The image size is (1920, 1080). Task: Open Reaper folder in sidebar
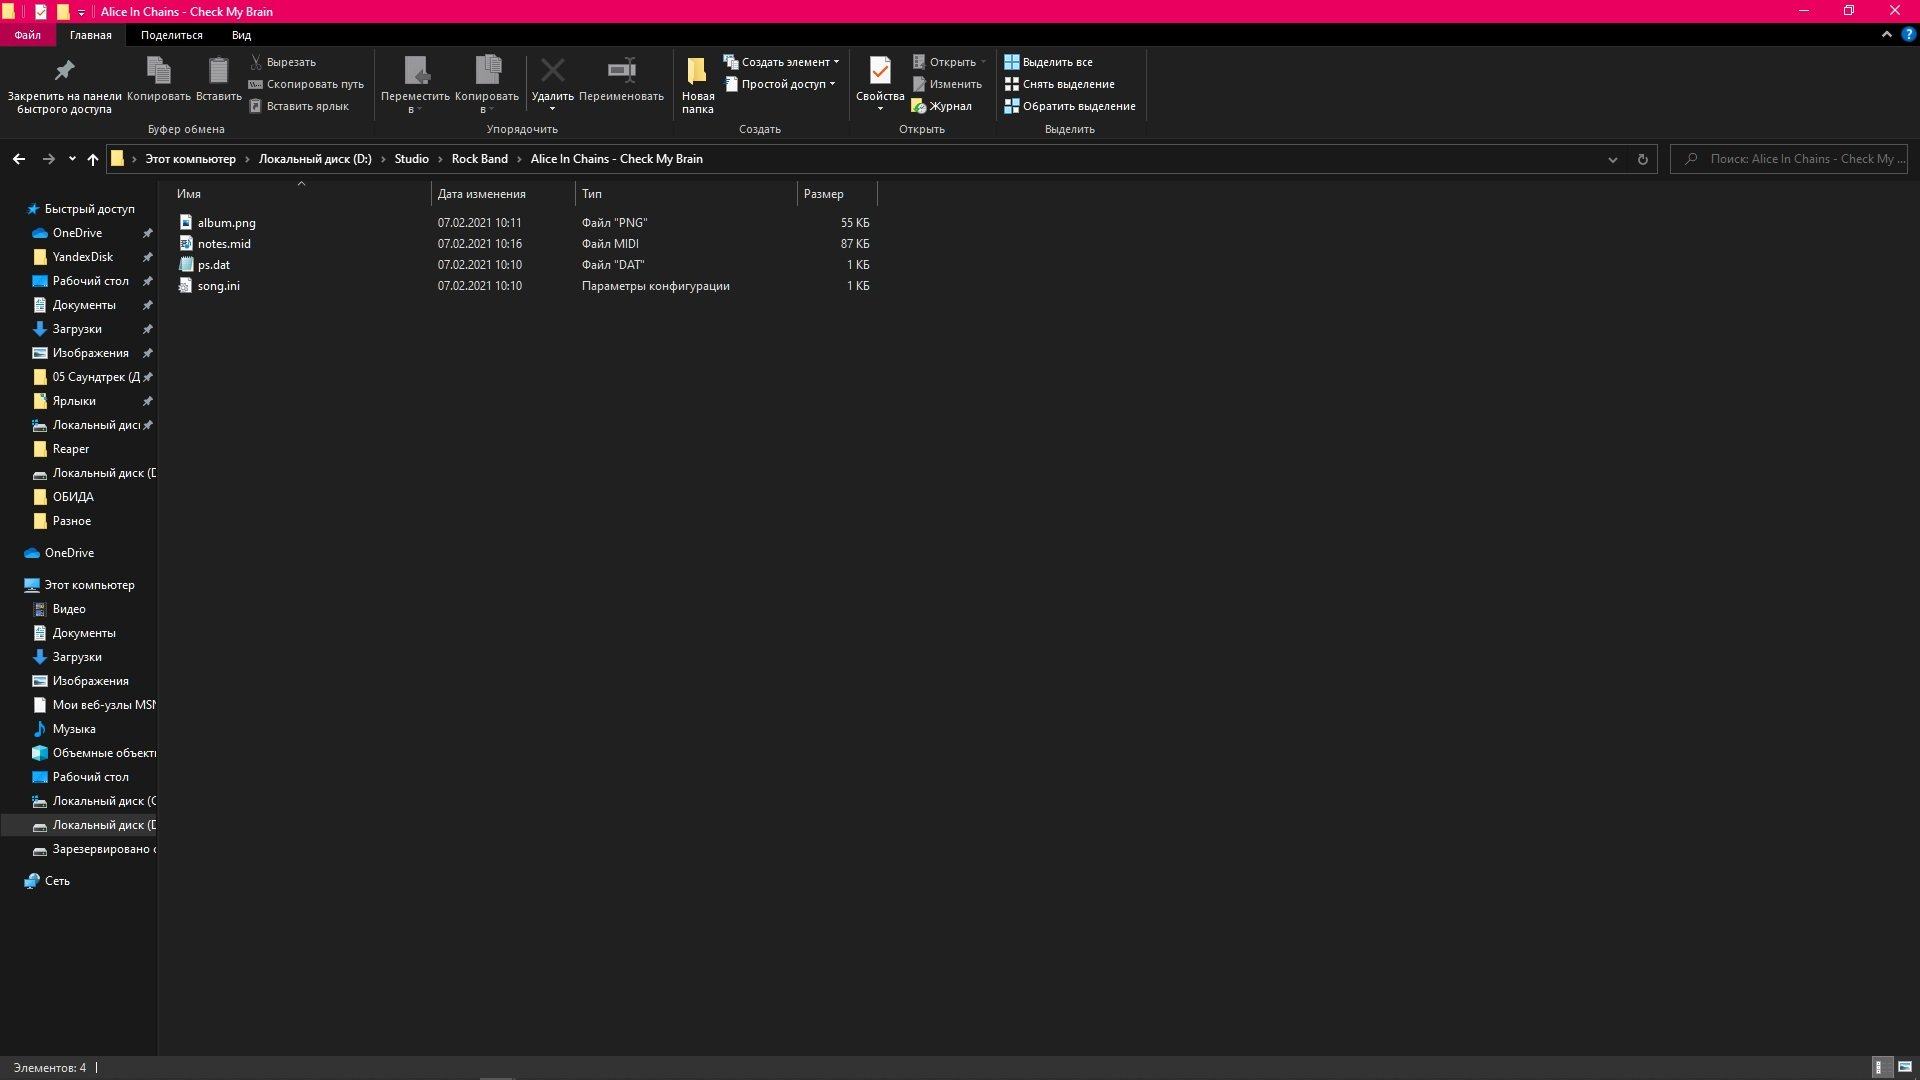click(x=70, y=449)
